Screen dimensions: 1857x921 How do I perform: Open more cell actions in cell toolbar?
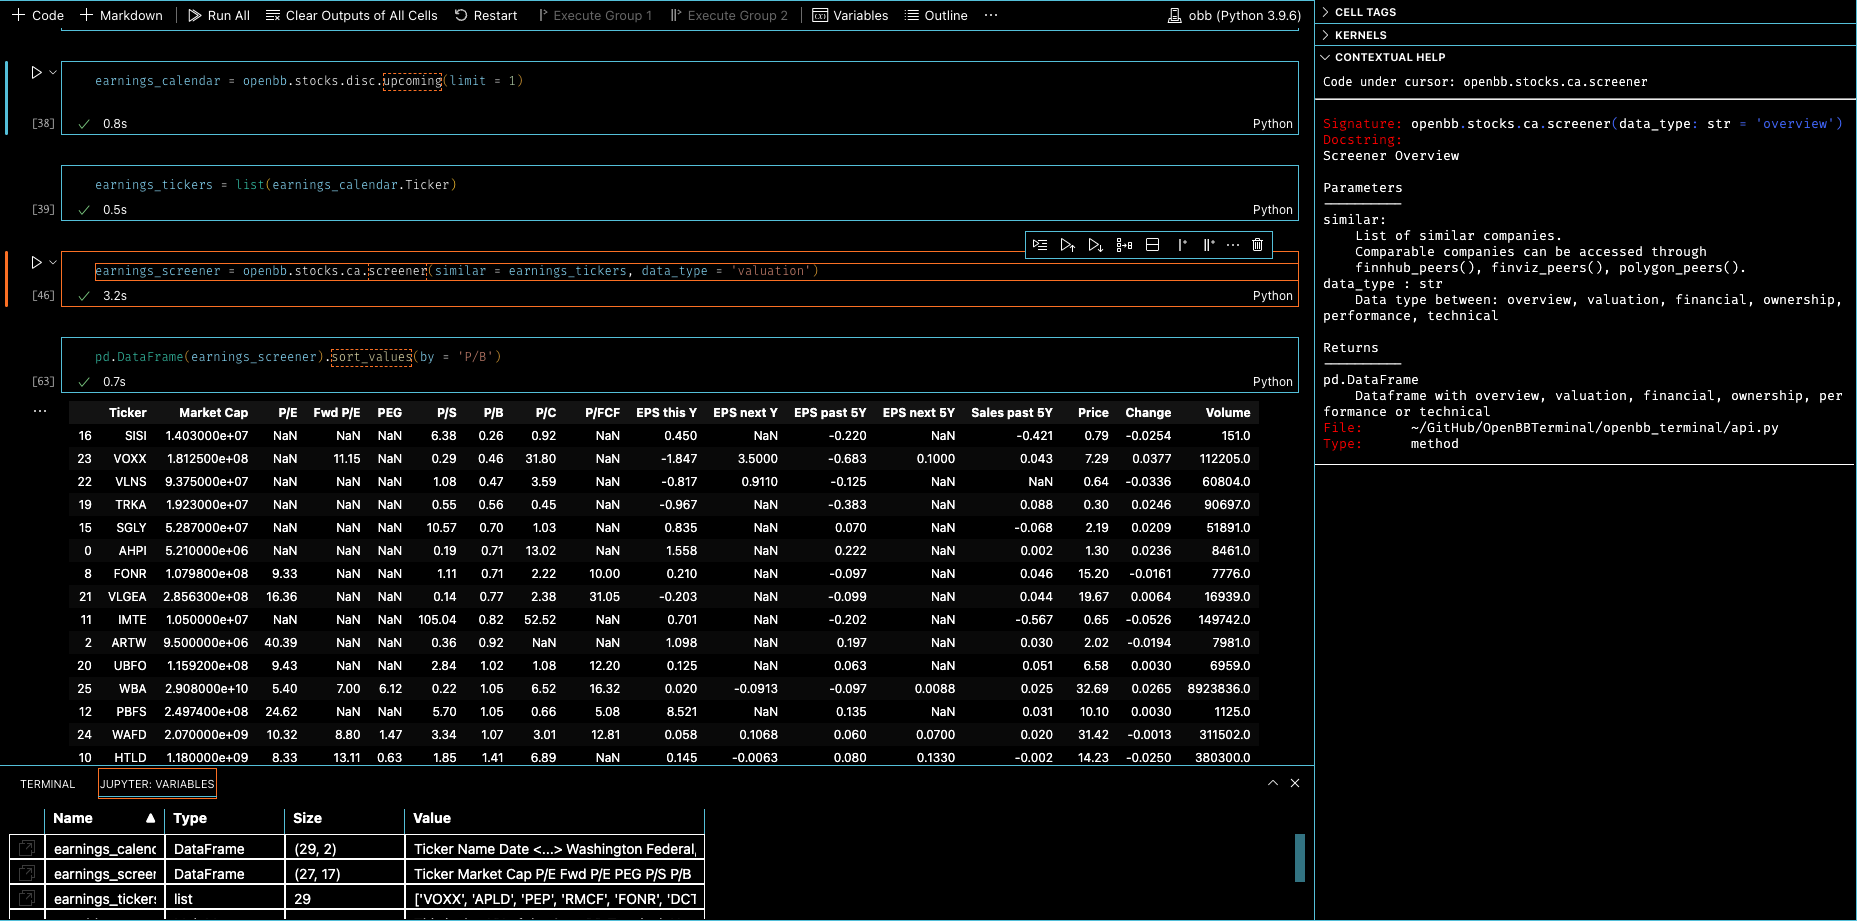pyautogui.click(x=1233, y=245)
